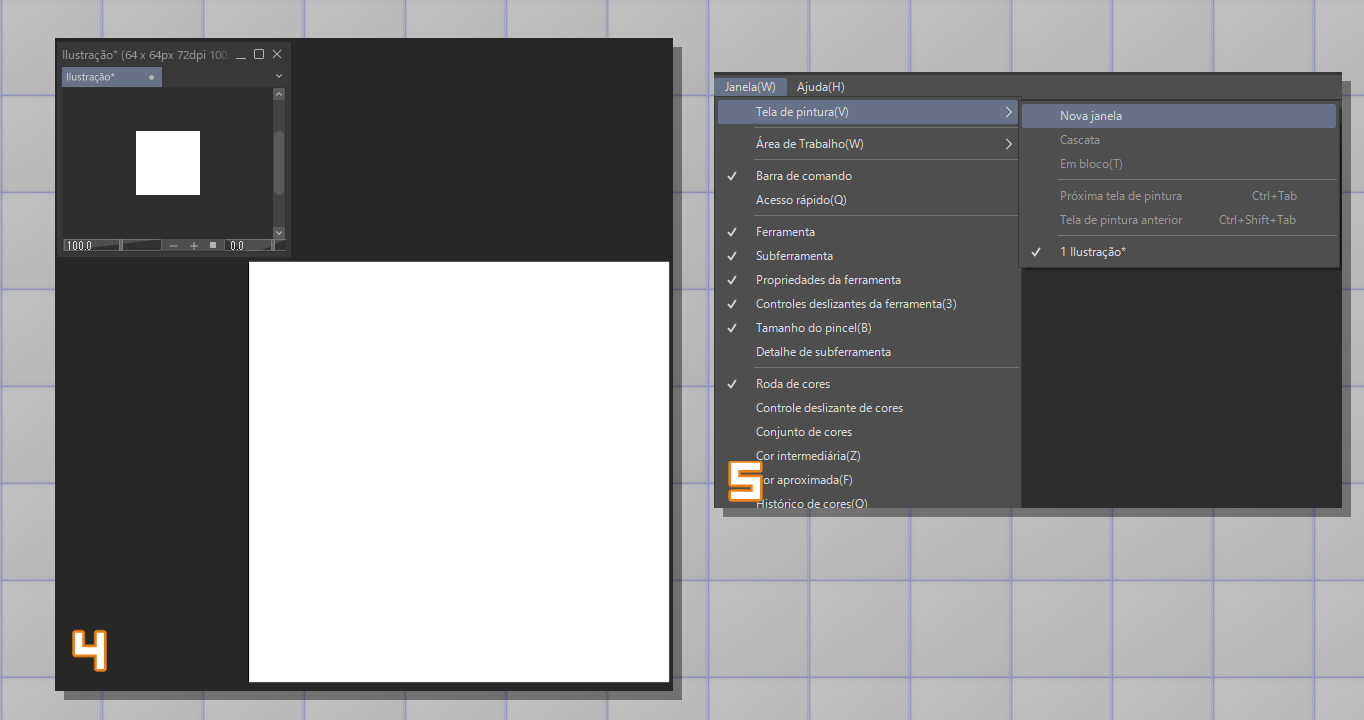Click the zoom slider next to 100.0

pos(140,245)
